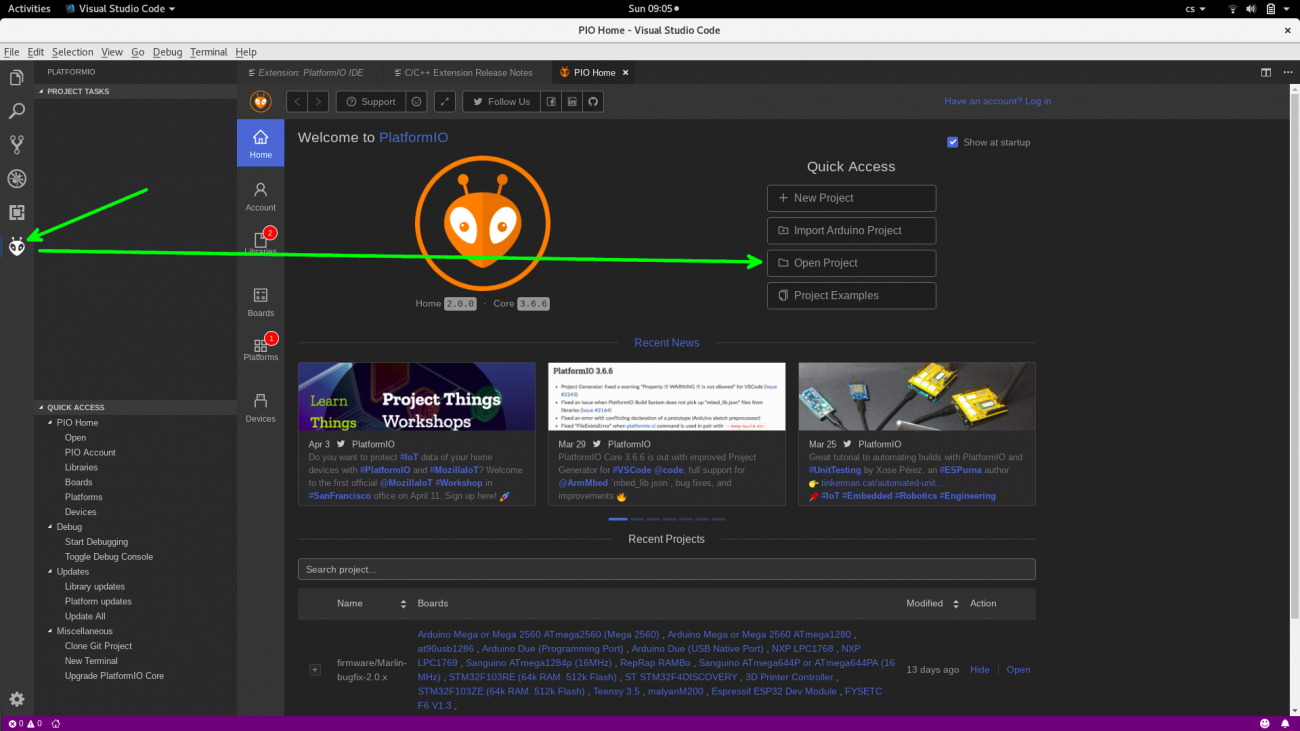Viewport: 1300px width, 731px height.
Task: Open the GitHub icon in PIO toolbar
Action: (593, 101)
